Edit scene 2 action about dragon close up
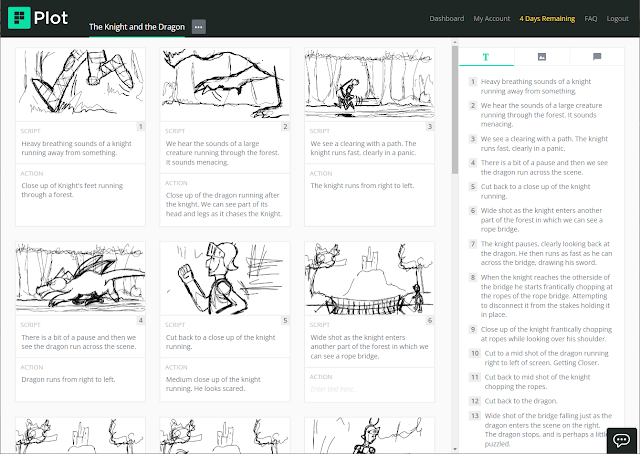Viewport: 640px width, 454px height. tap(225, 205)
